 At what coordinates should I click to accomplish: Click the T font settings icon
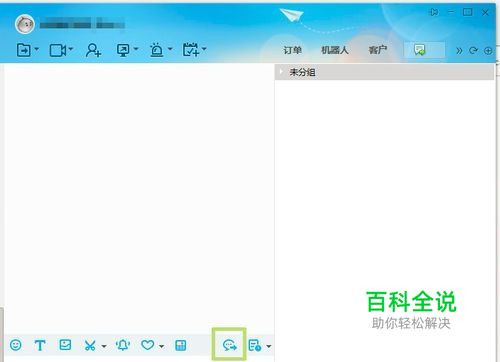point(40,345)
